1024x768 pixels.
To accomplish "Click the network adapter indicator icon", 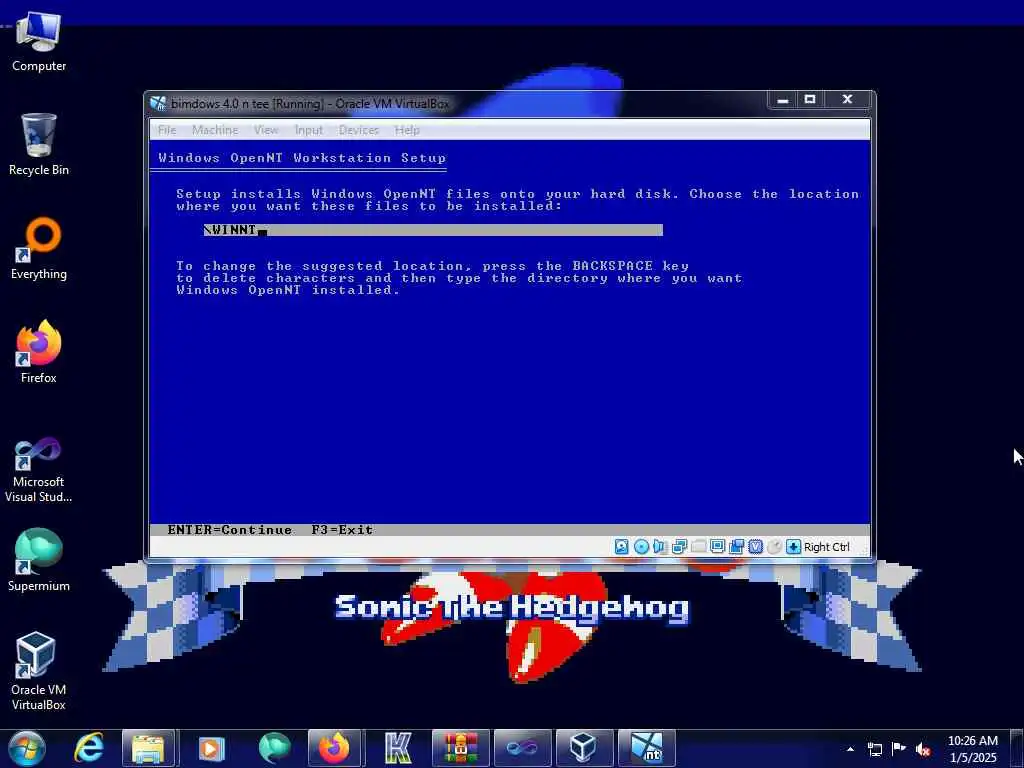I will tap(679, 547).
